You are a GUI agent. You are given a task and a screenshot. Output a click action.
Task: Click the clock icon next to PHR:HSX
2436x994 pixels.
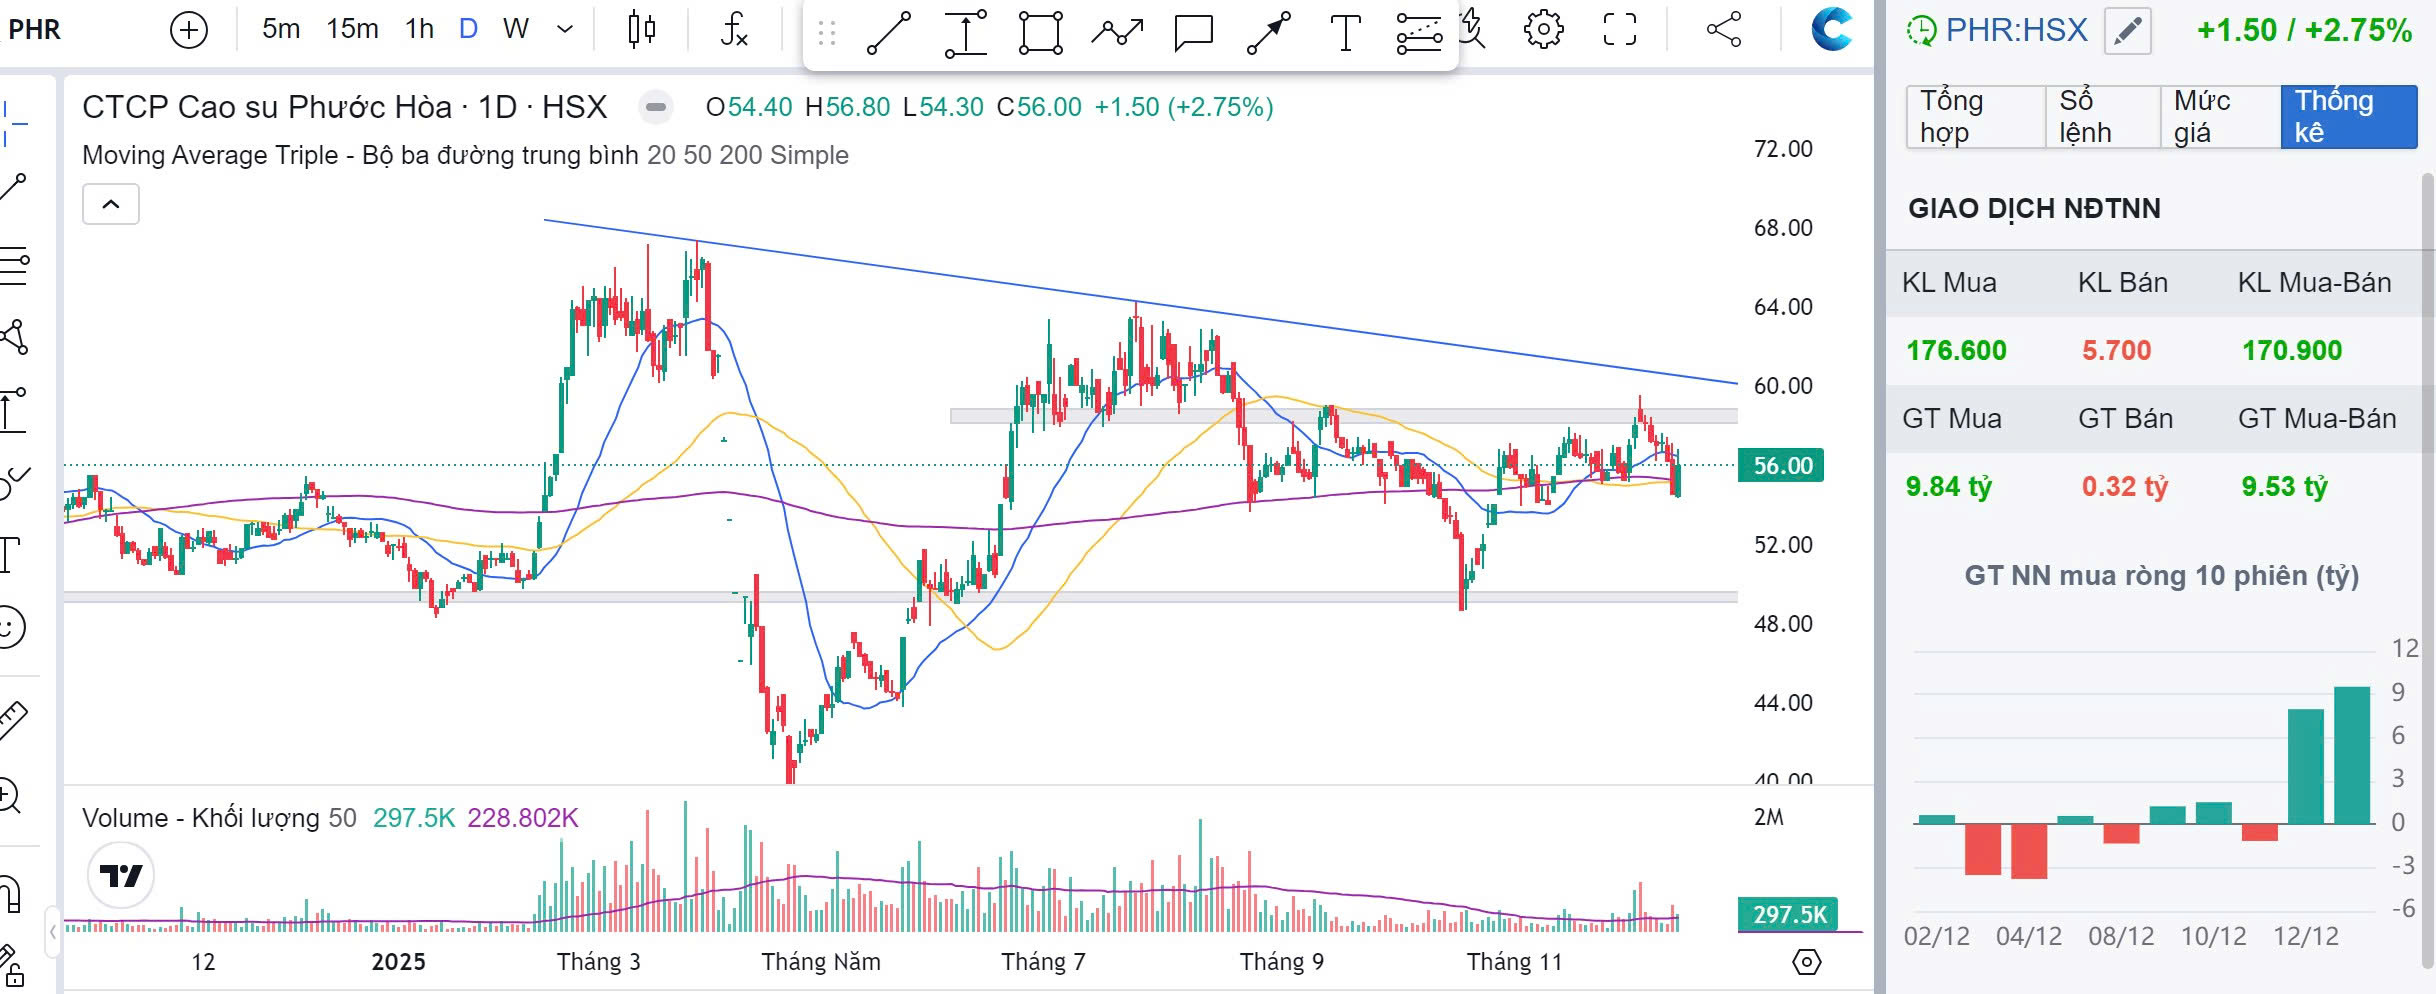point(1921,31)
